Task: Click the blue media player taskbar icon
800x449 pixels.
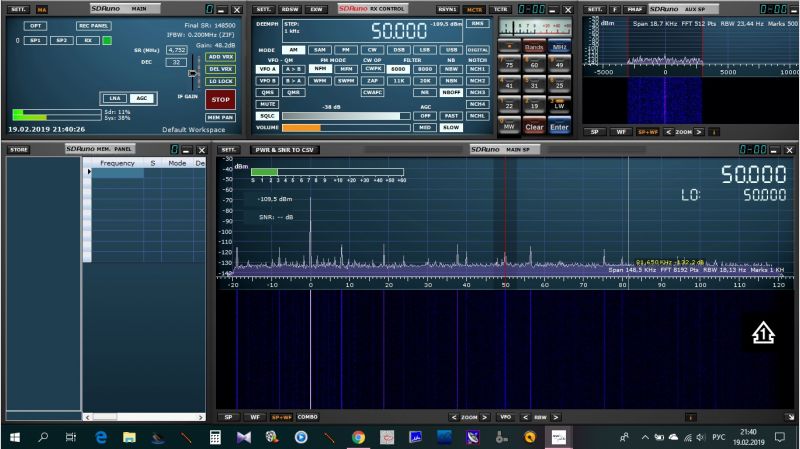Action: (x=301, y=437)
